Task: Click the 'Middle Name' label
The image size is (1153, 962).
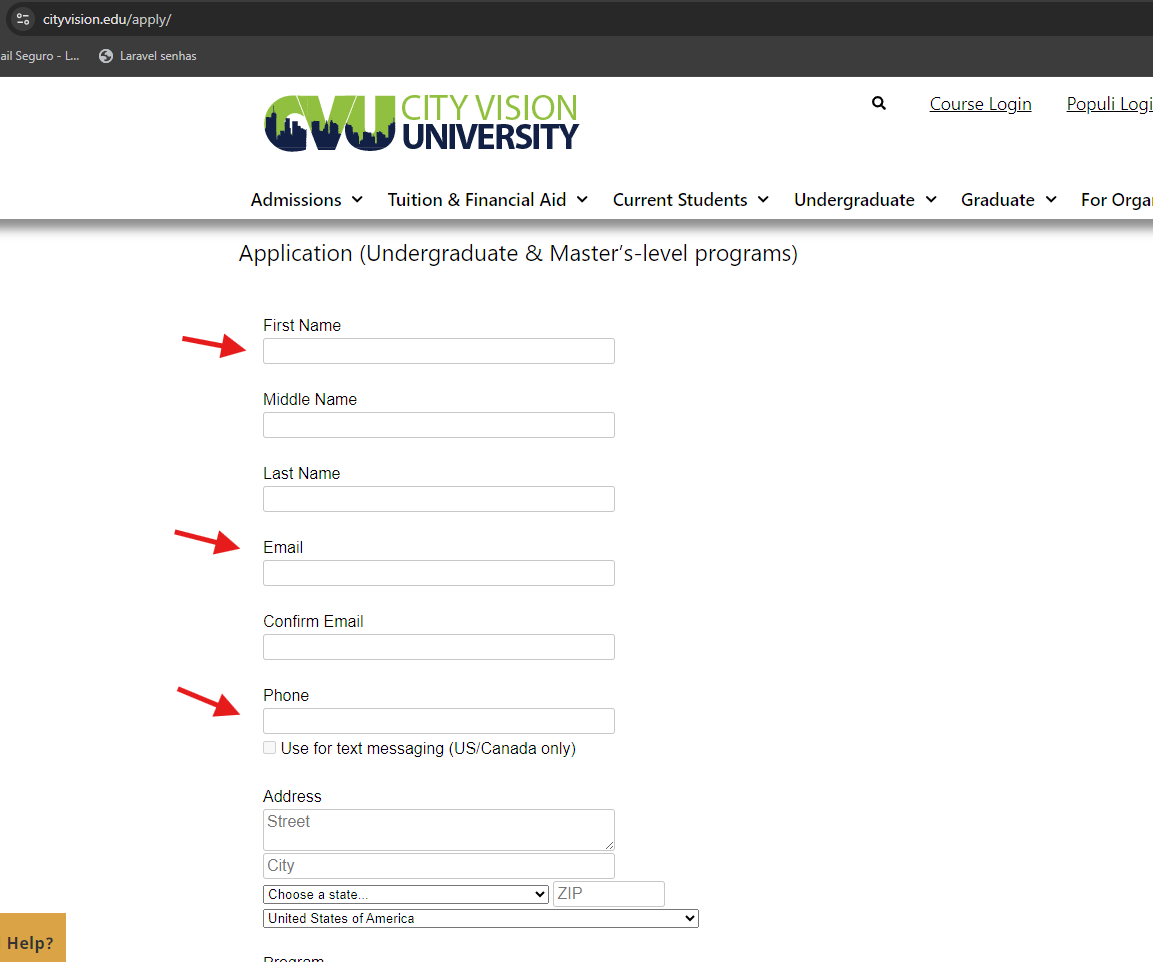Action: 310,399
